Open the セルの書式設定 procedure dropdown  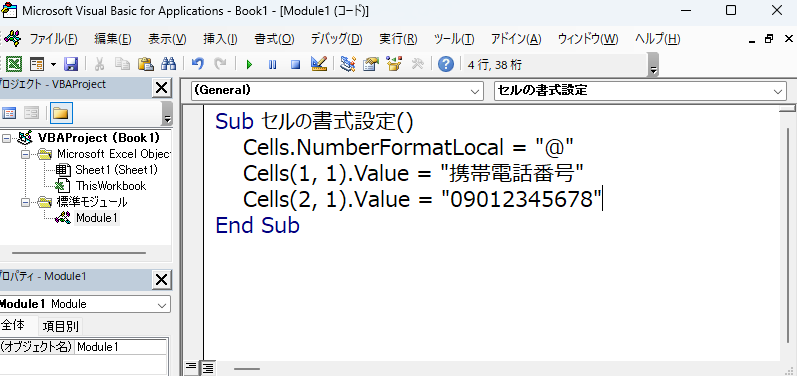[x=778, y=91]
